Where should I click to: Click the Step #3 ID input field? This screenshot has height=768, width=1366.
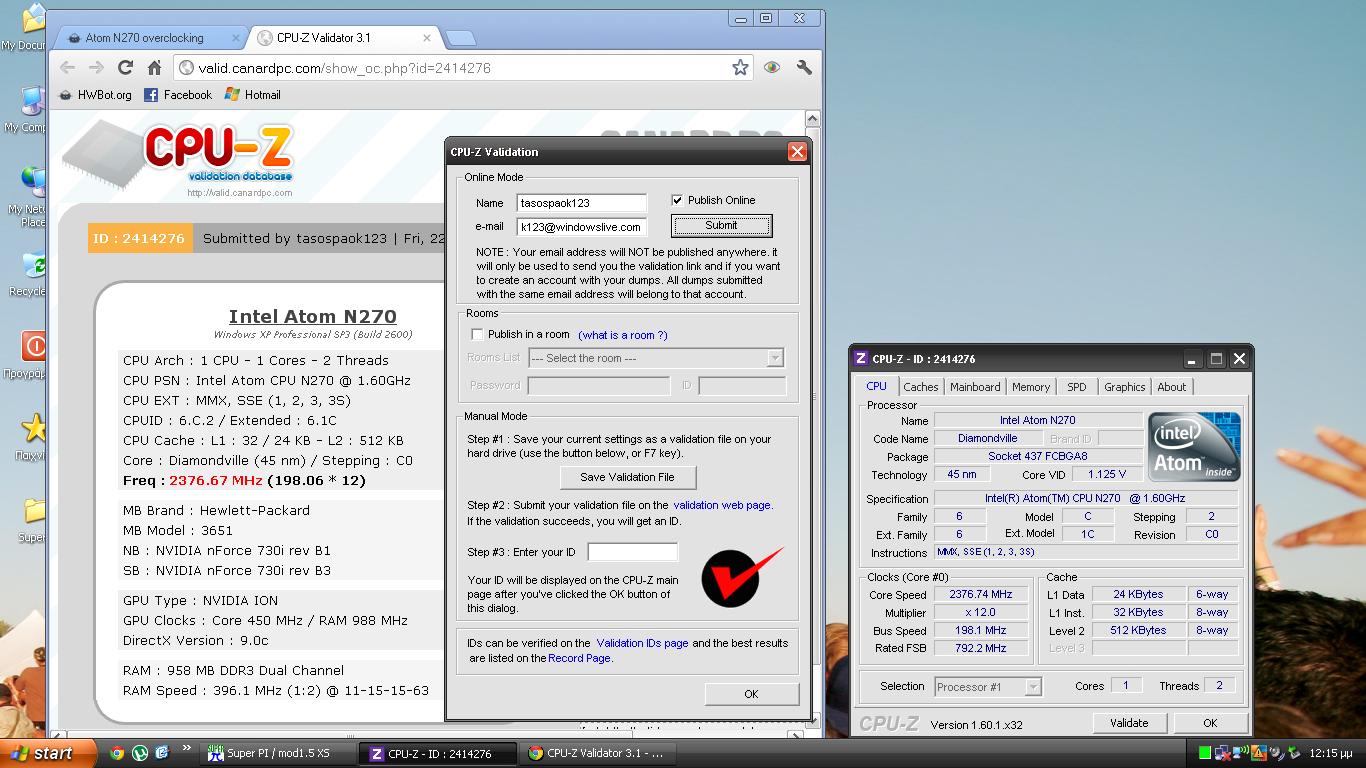click(632, 552)
